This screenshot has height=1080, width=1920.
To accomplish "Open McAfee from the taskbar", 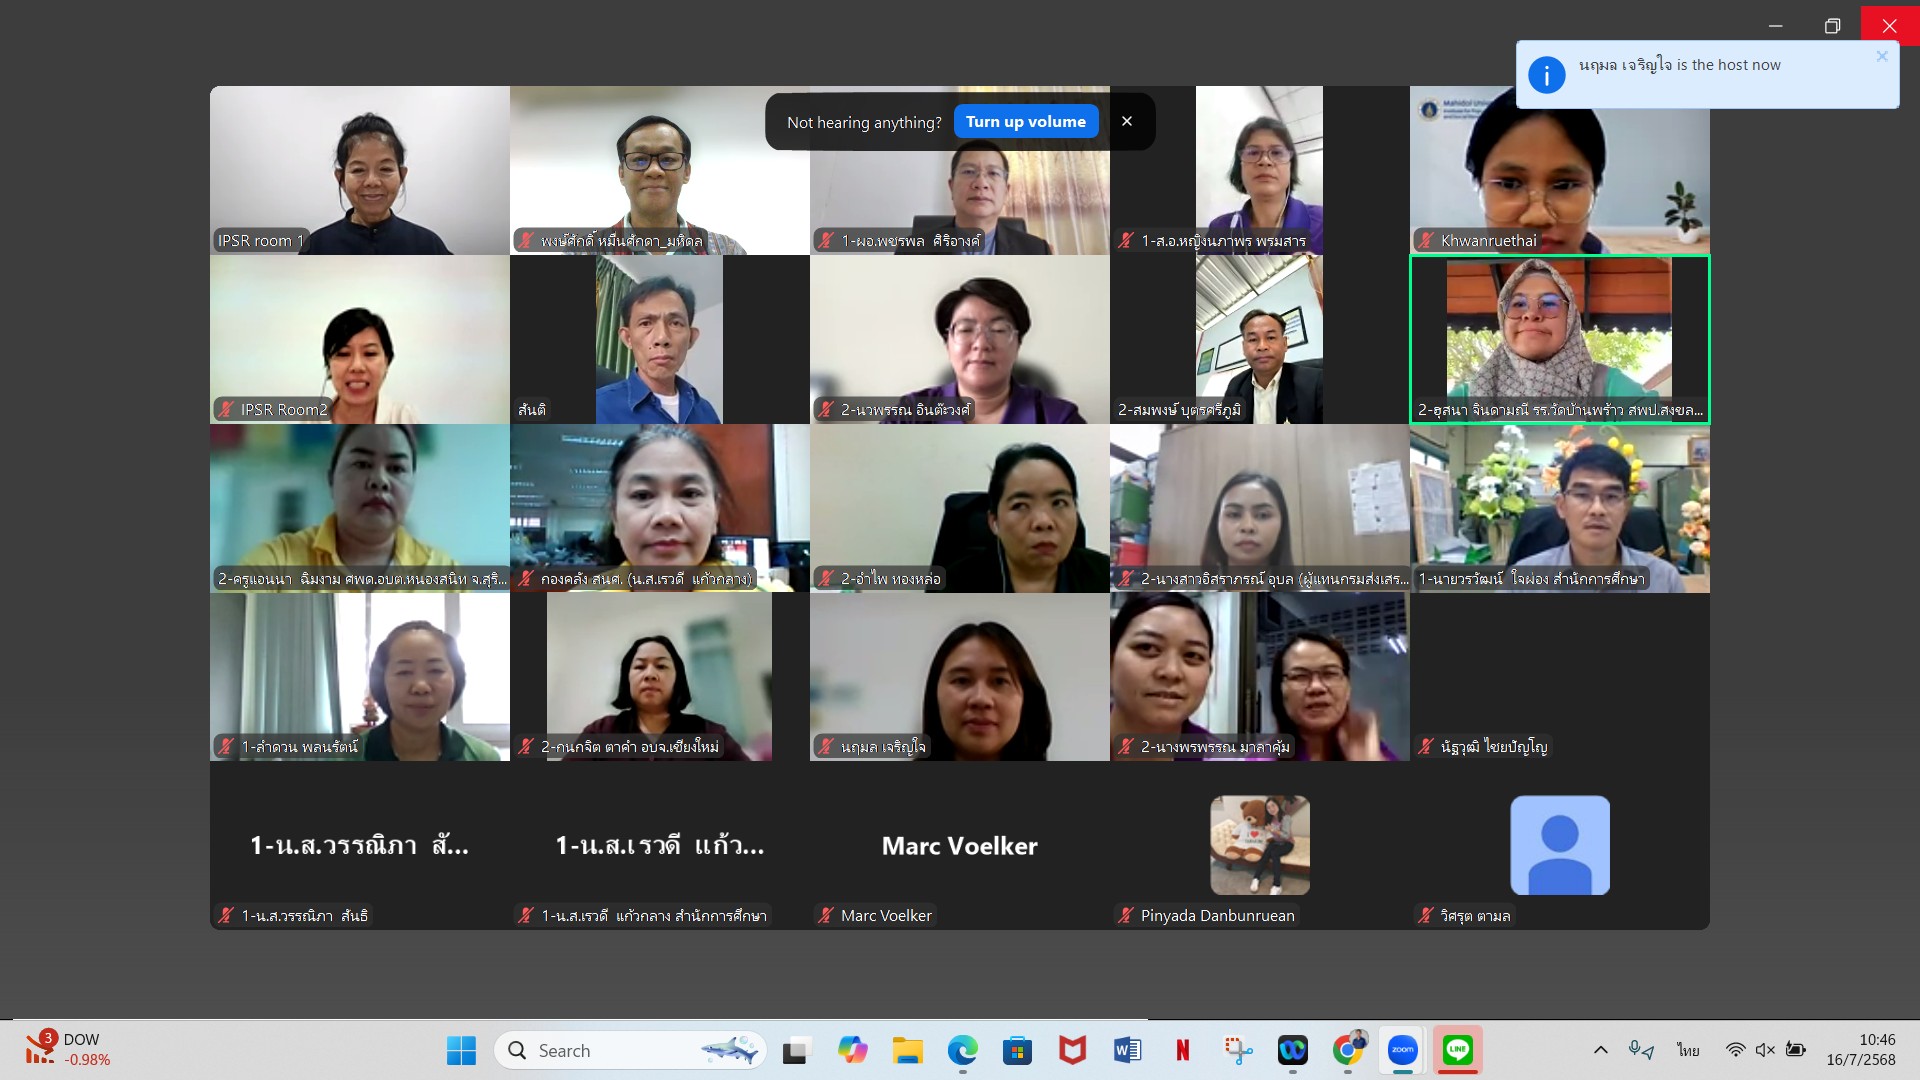I will (1072, 1050).
